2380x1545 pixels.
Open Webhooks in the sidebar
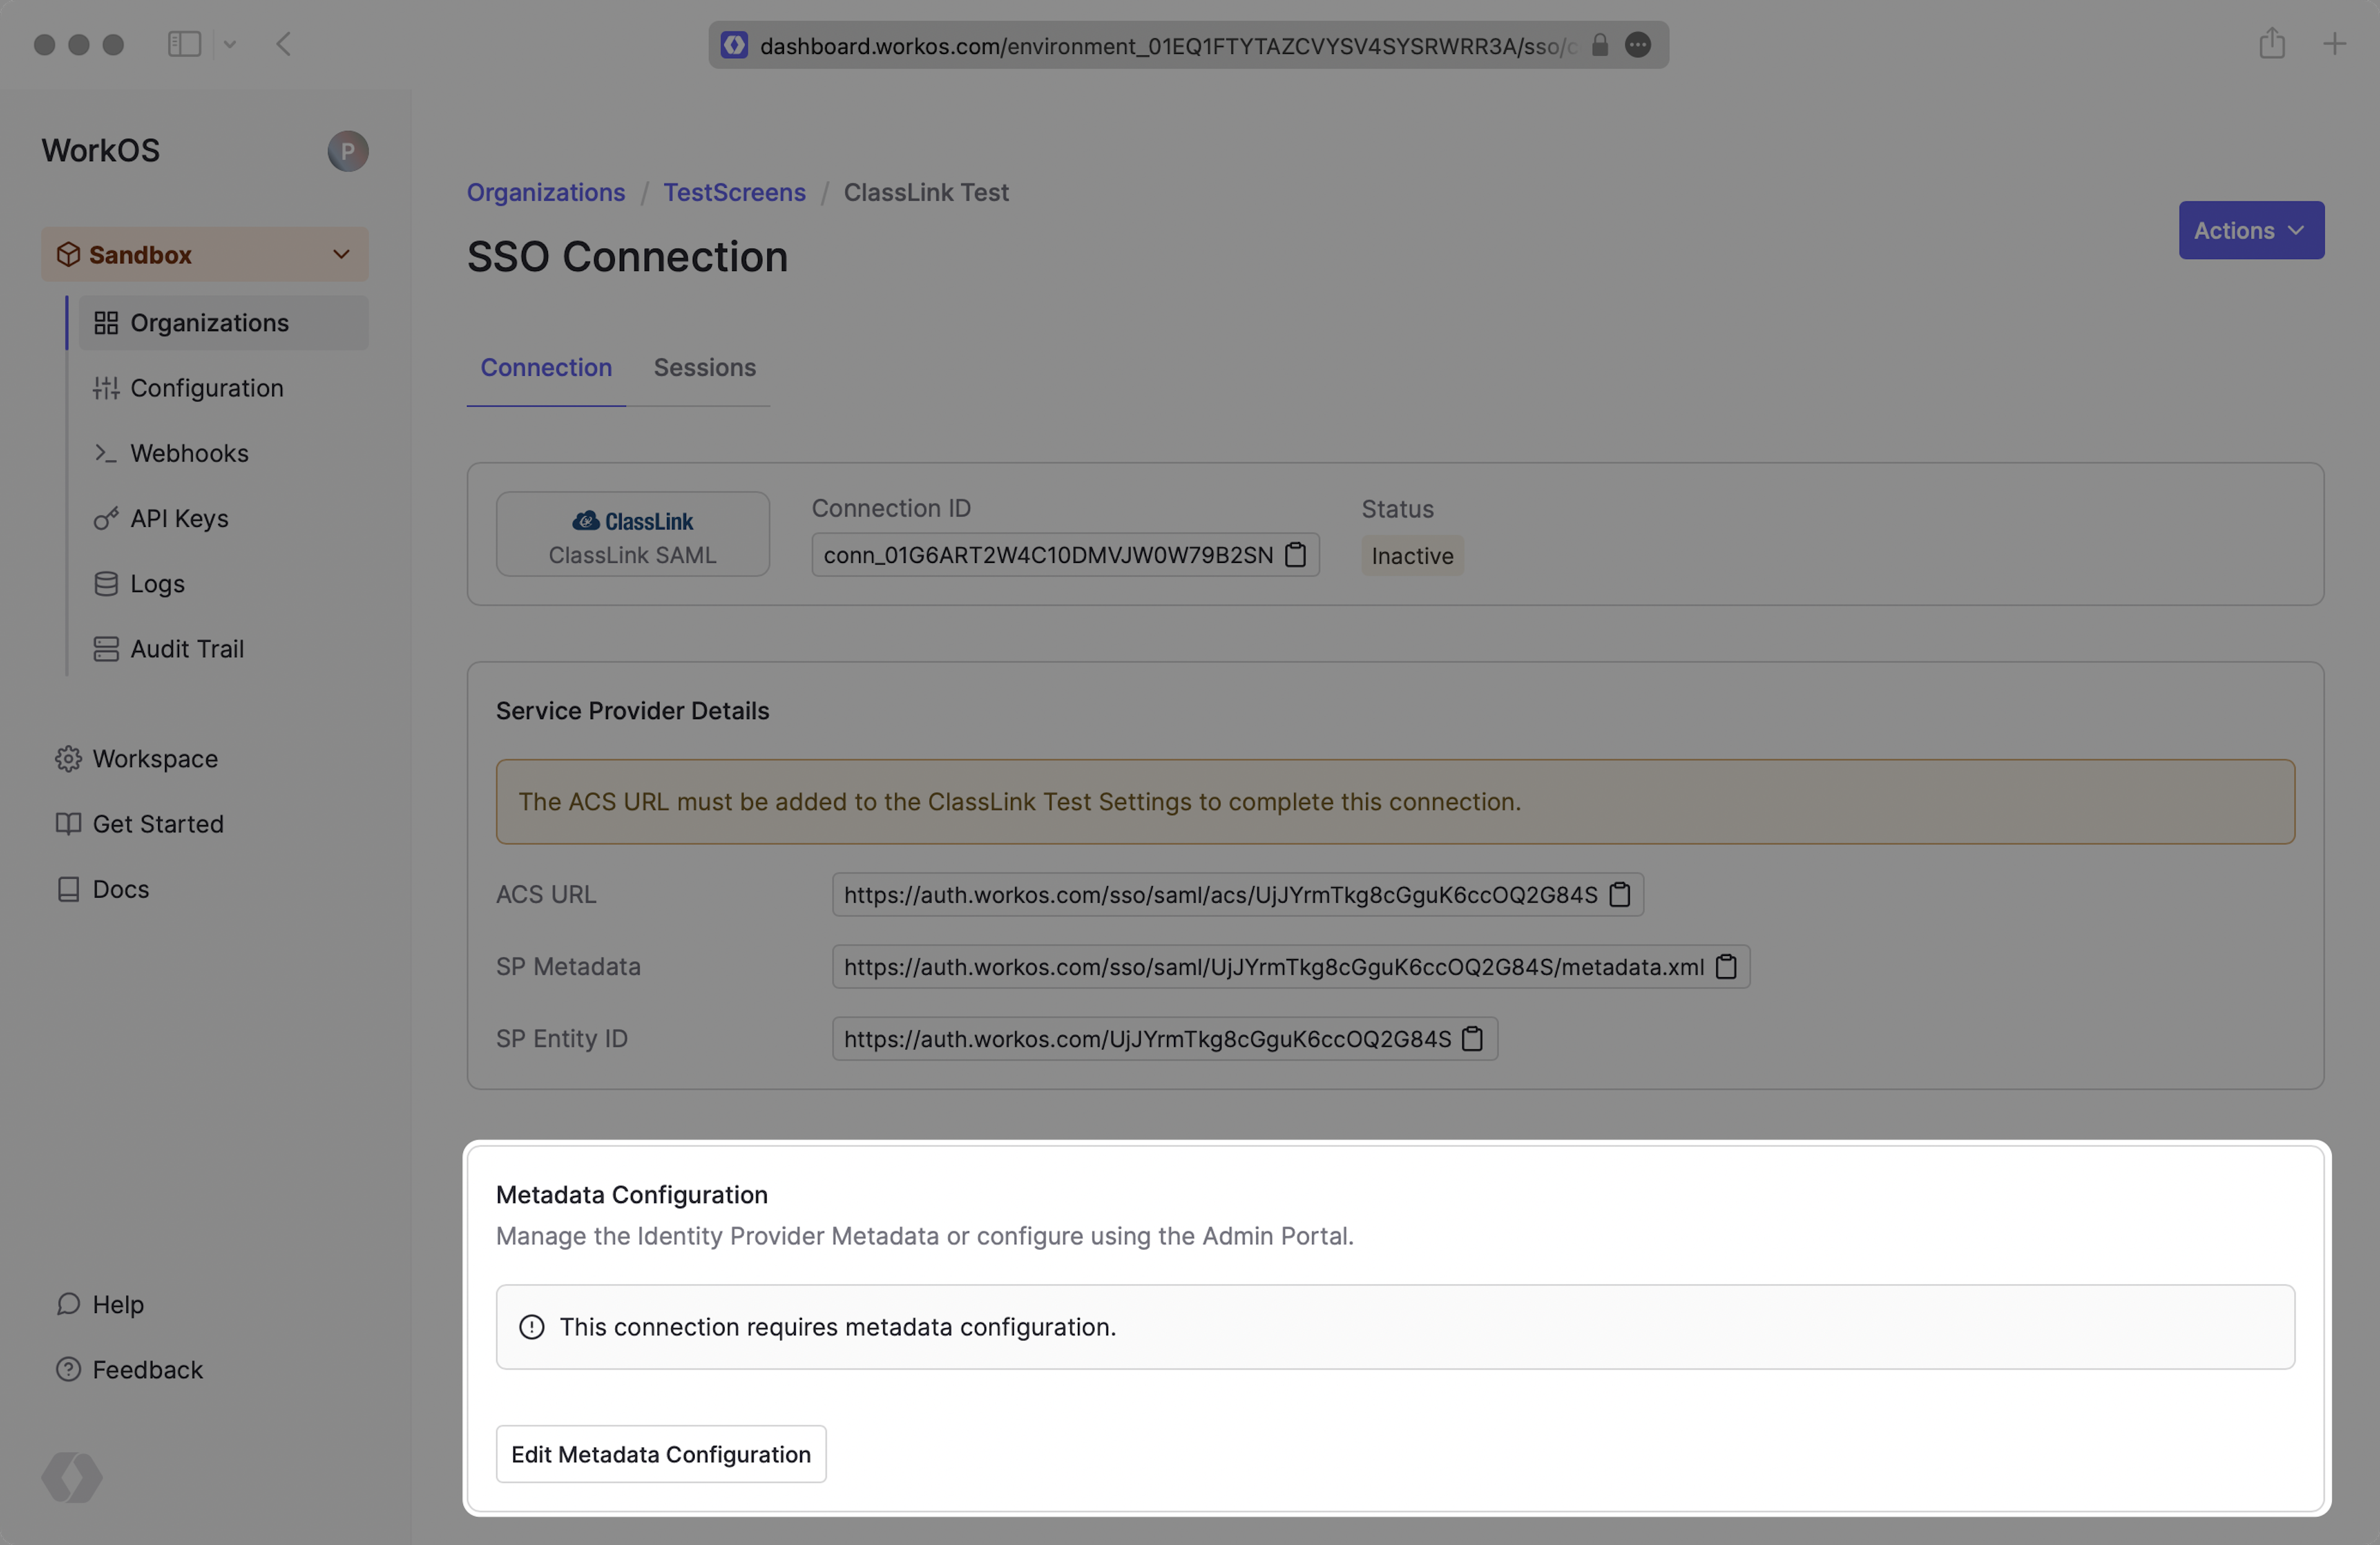point(189,453)
